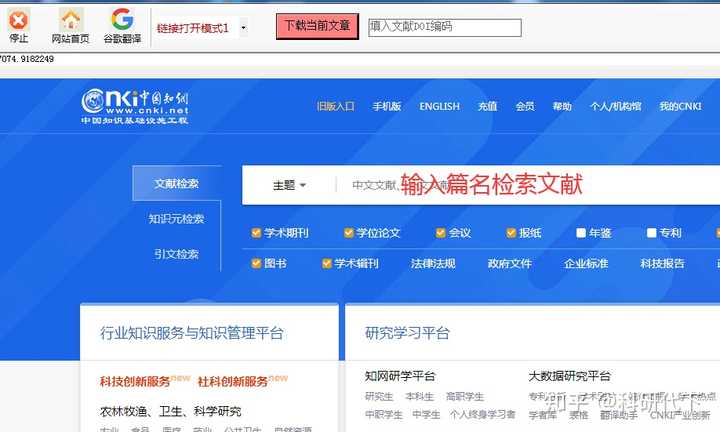This screenshot has height=432, width=720.
Task: Check the 年鉴 checkbox
Action: [581, 233]
